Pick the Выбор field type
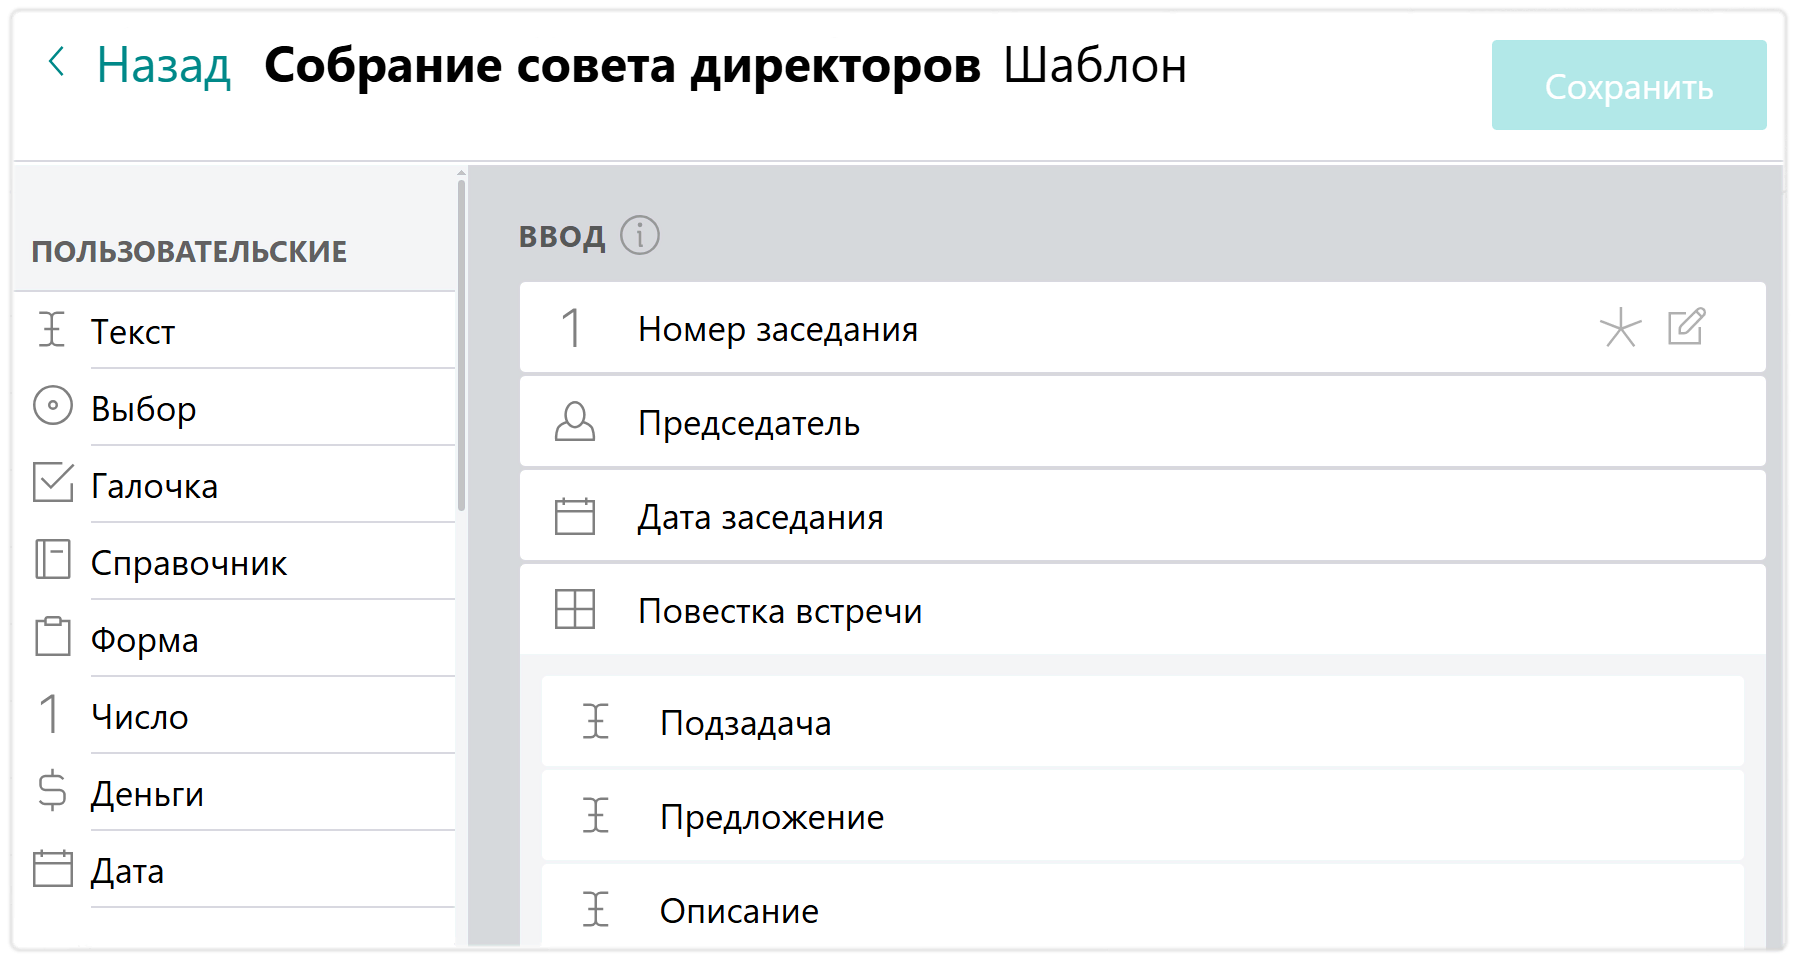 tap(143, 408)
